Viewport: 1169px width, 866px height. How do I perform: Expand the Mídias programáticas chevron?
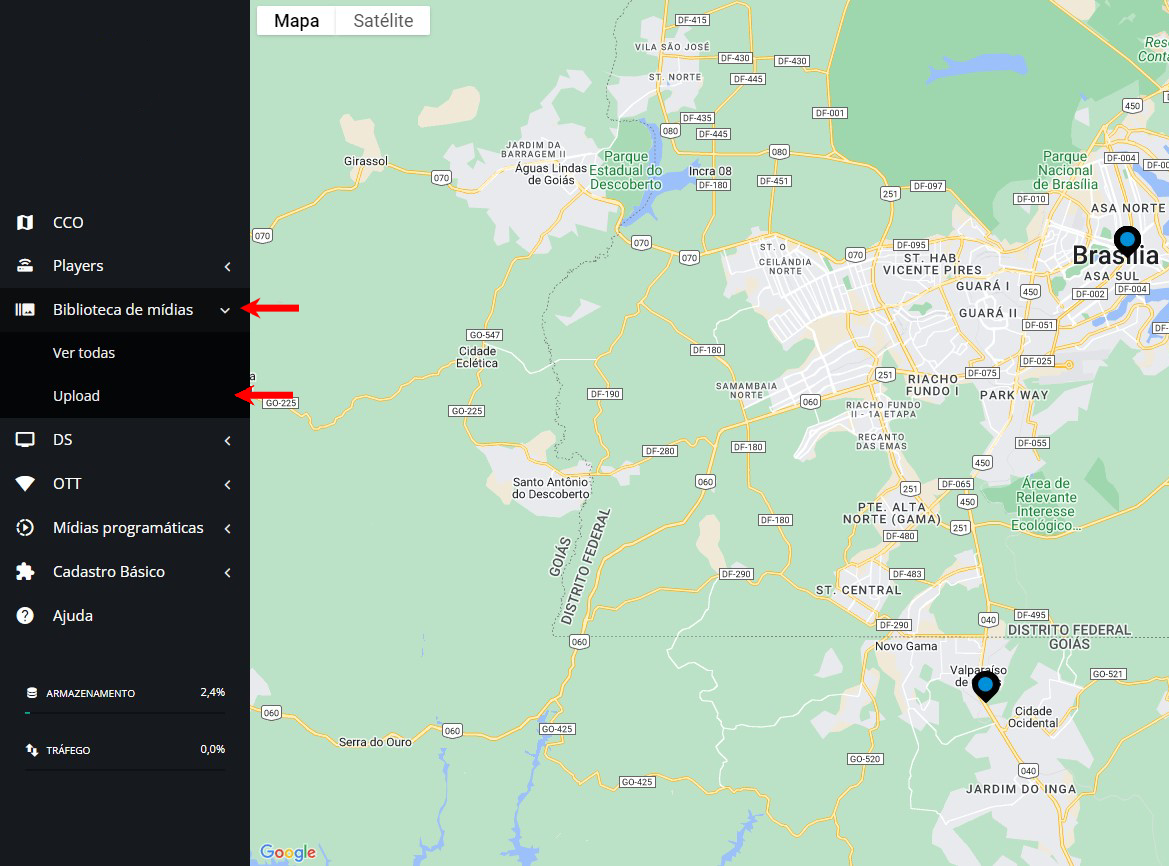click(227, 528)
